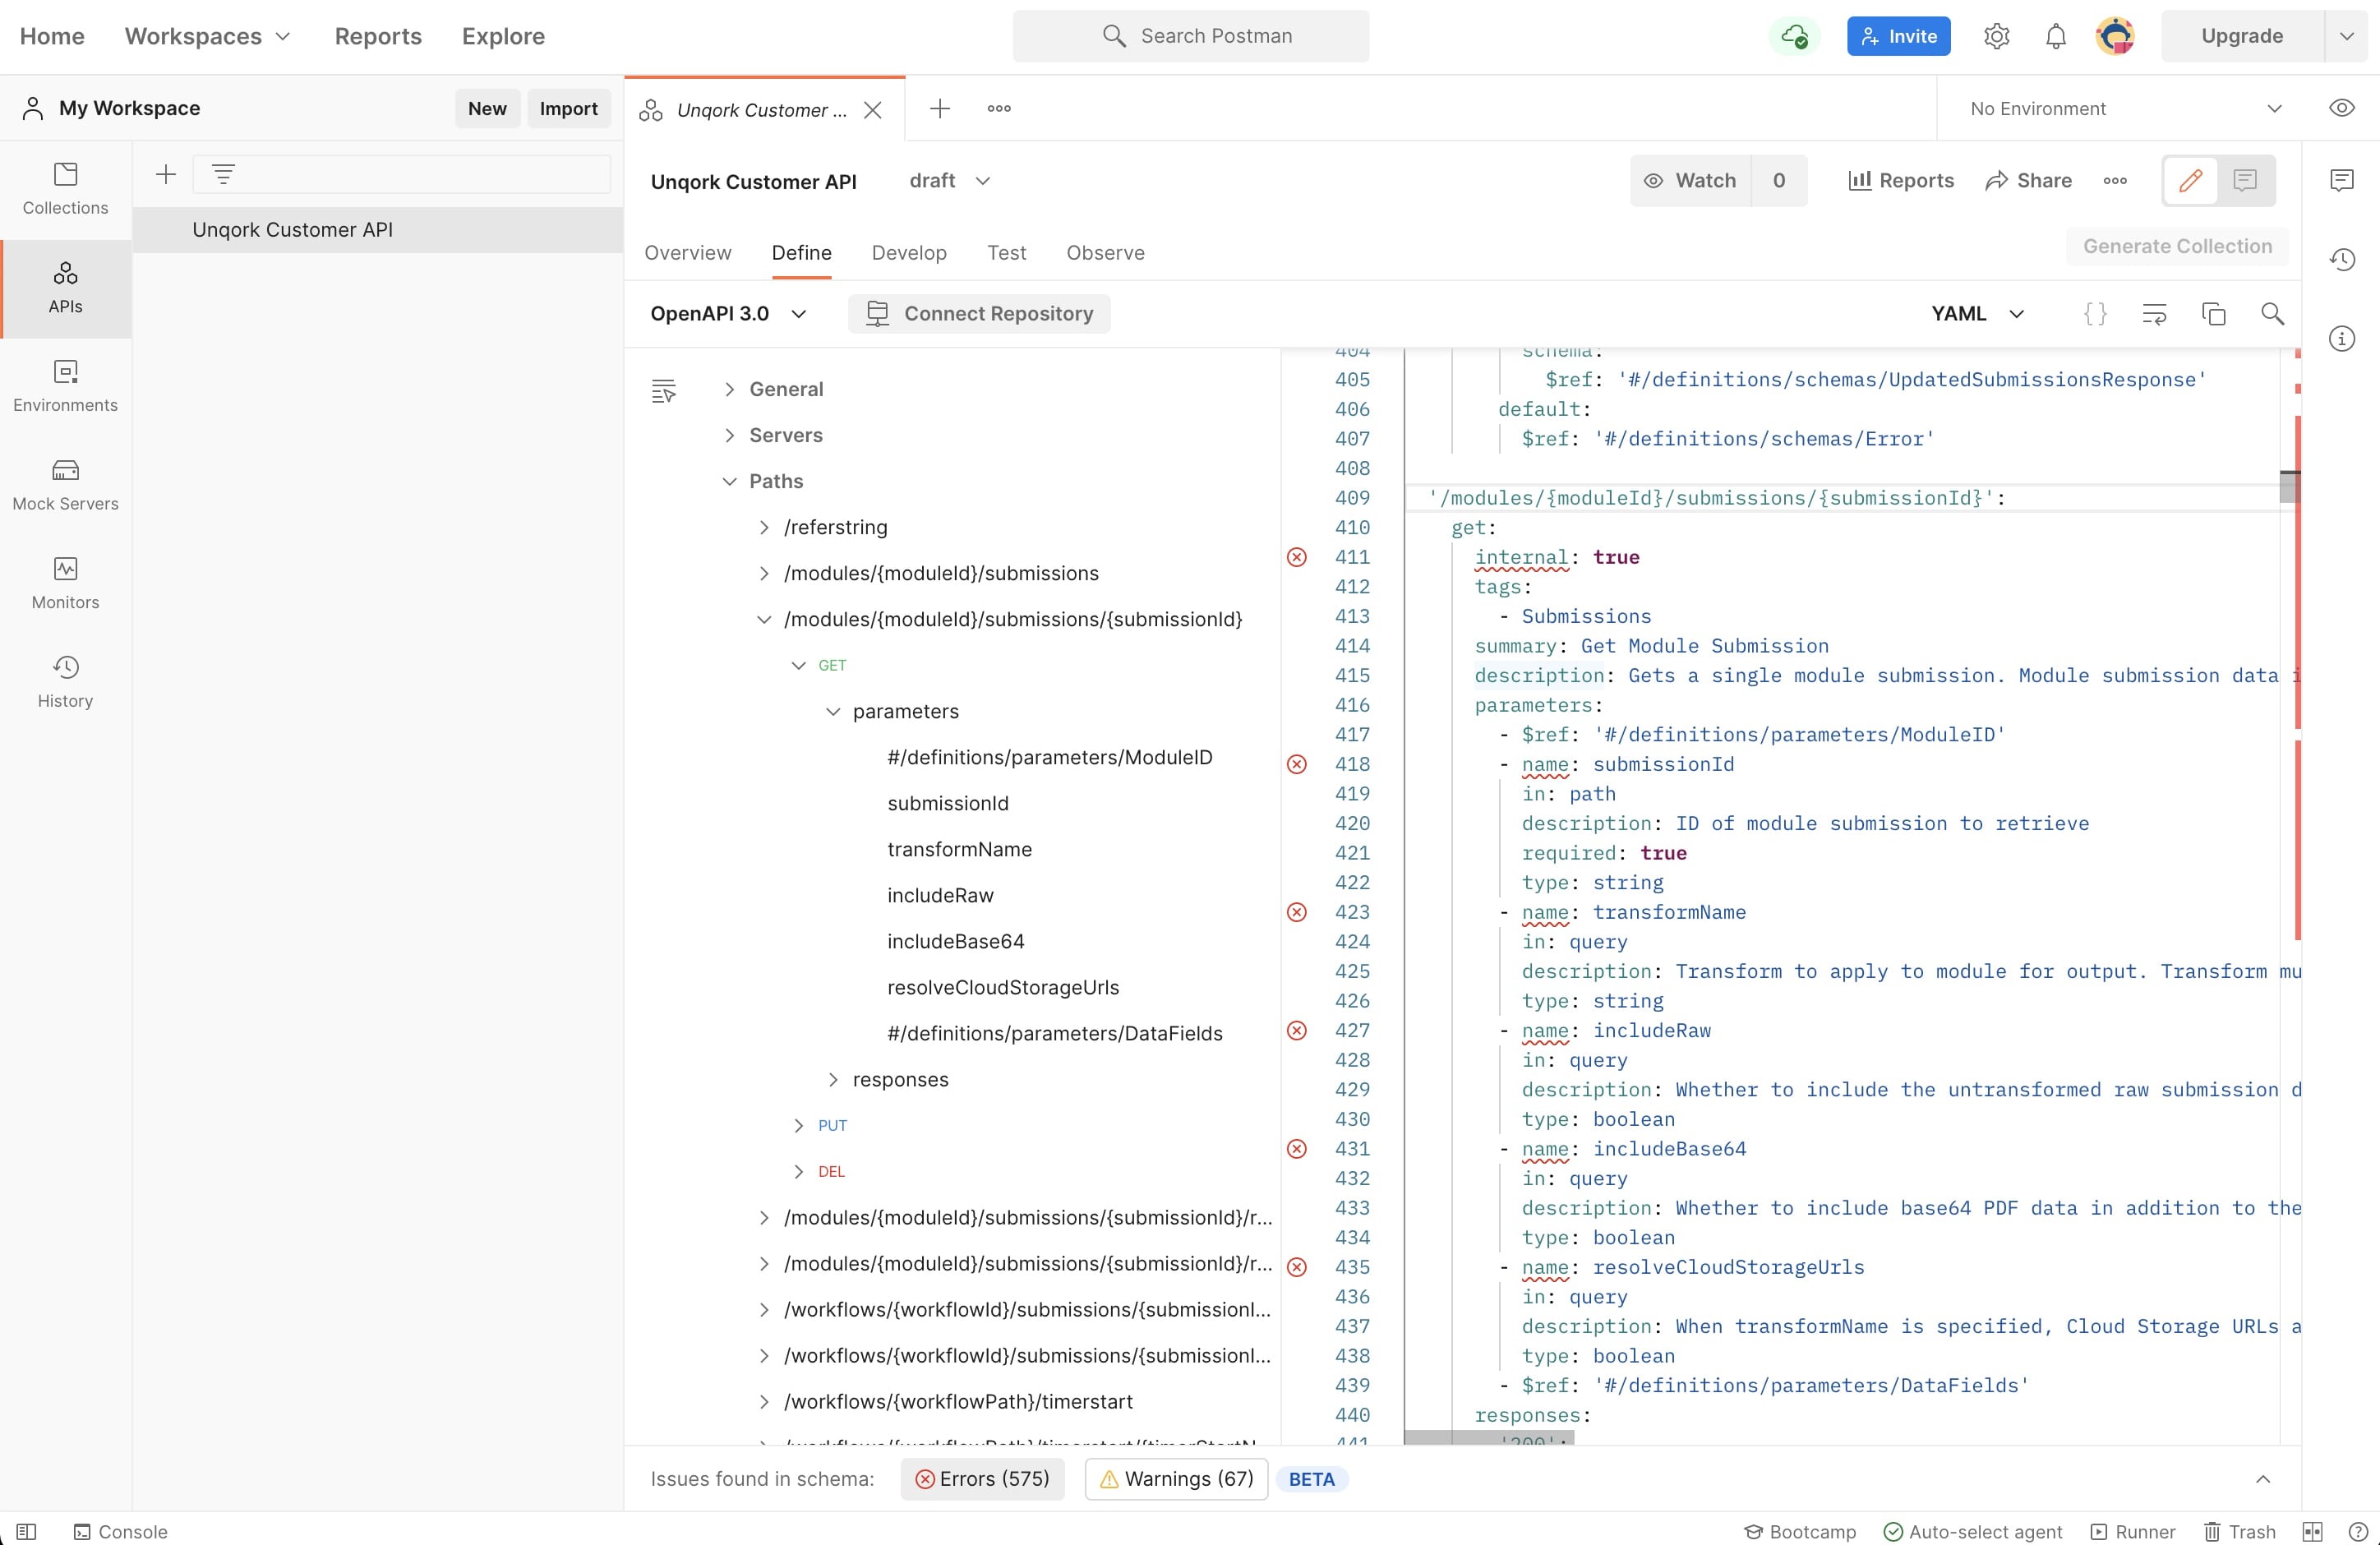Expand the PUT operation node
Screen dimensions: 2380x1545
pyautogui.click(x=798, y=1125)
